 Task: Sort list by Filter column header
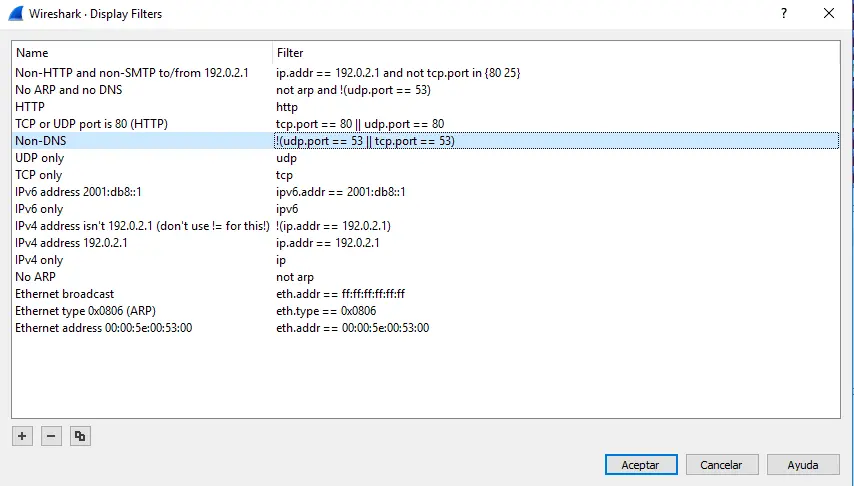point(290,53)
